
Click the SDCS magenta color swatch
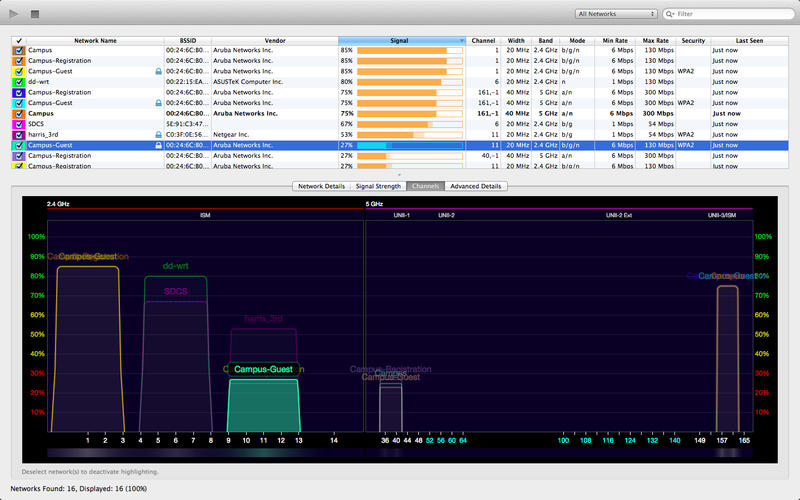[x=18, y=124]
